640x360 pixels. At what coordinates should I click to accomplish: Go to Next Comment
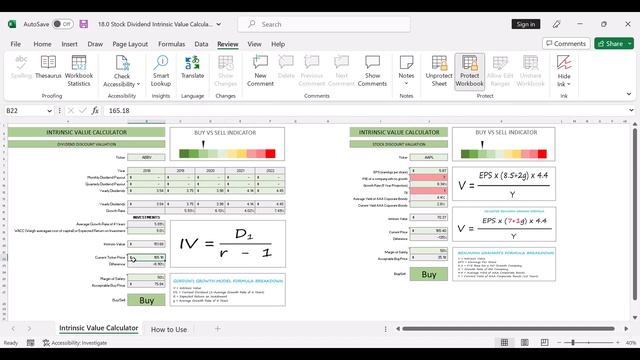[x=341, y=71]
